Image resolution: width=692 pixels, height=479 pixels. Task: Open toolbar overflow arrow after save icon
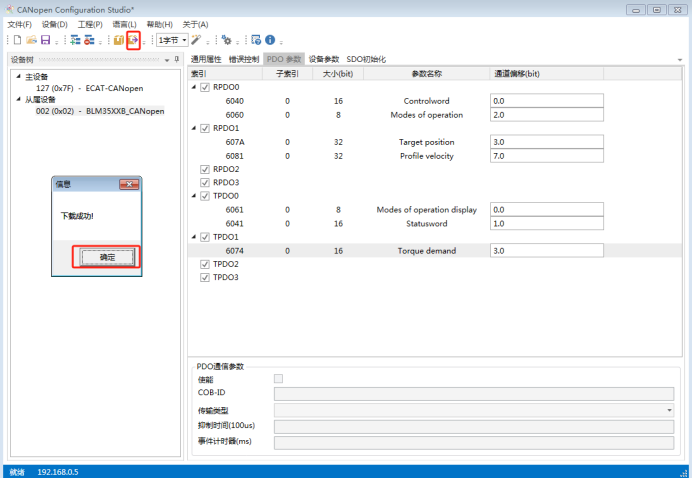(x=56, y=42)
